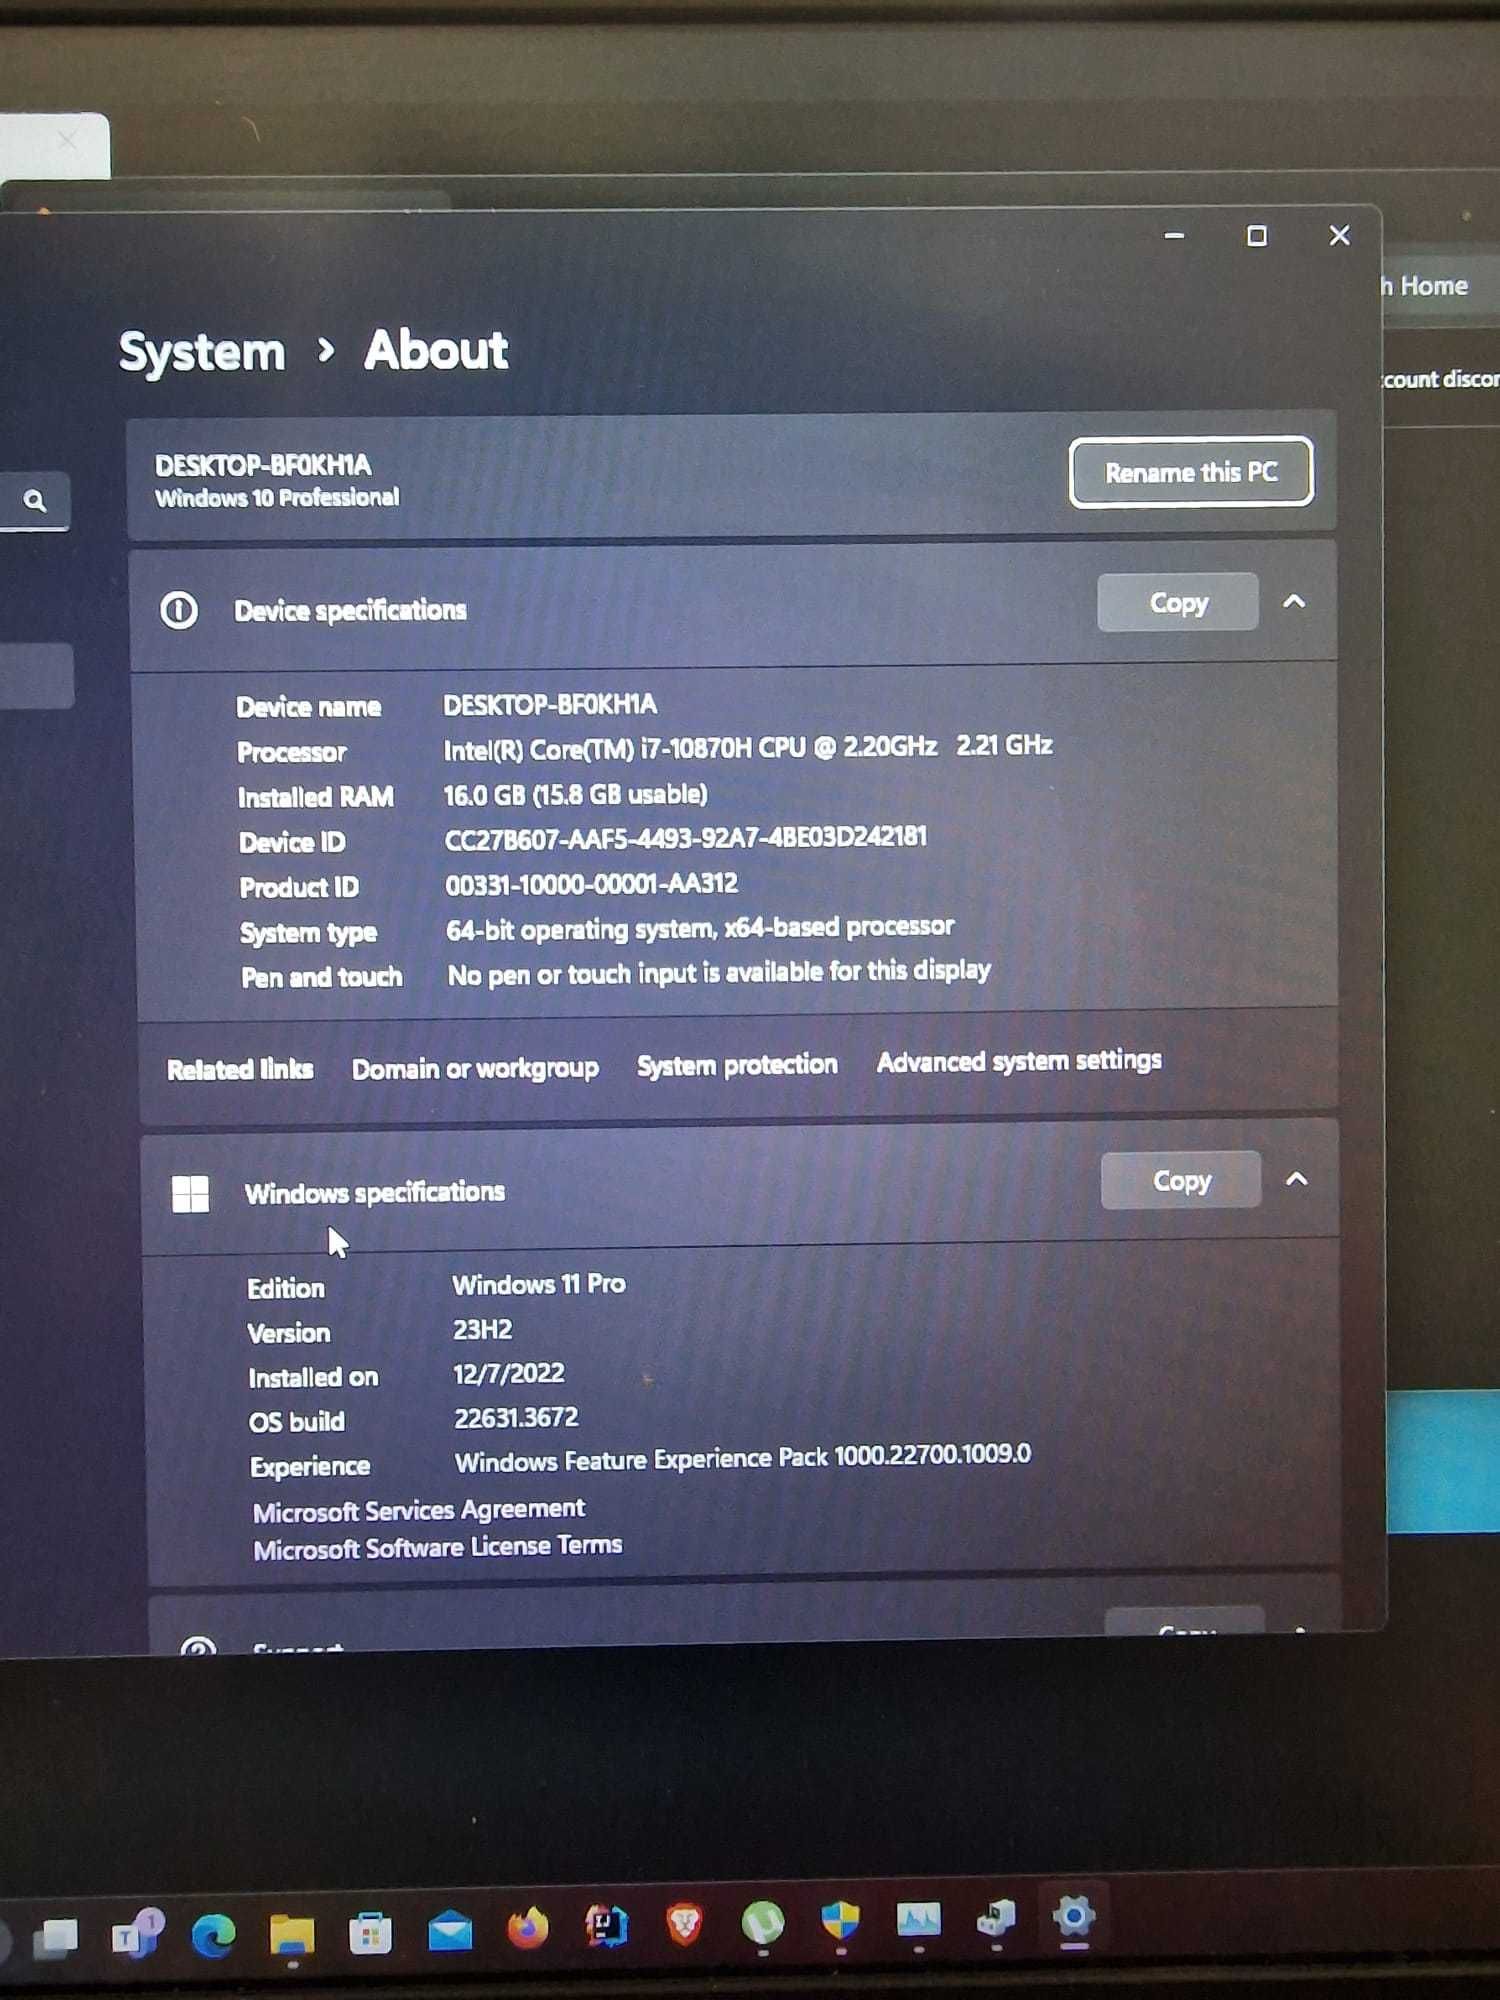Select the Product ID value 00331-10000-00001-AA312
The image size is (1500, 2000).
[x=592, y=884]
